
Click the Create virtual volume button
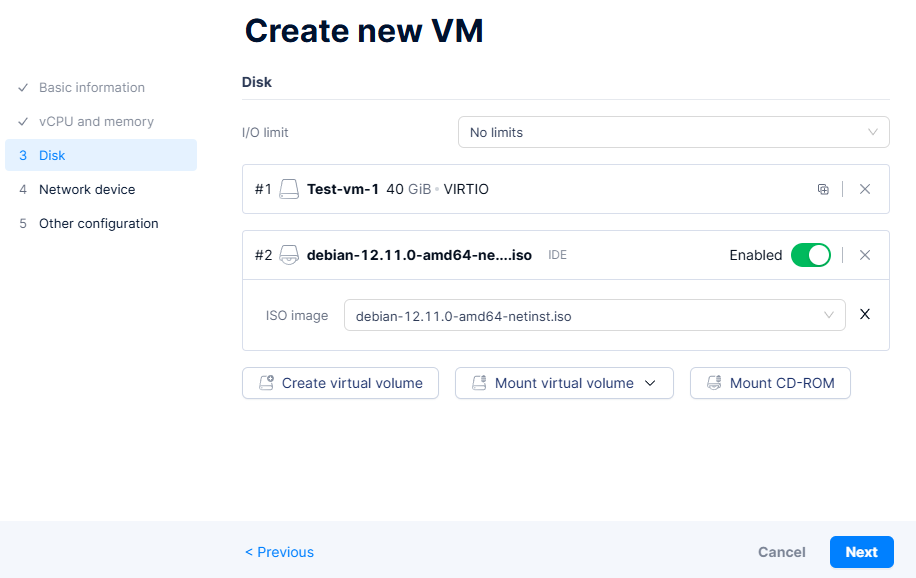(340, 383)
